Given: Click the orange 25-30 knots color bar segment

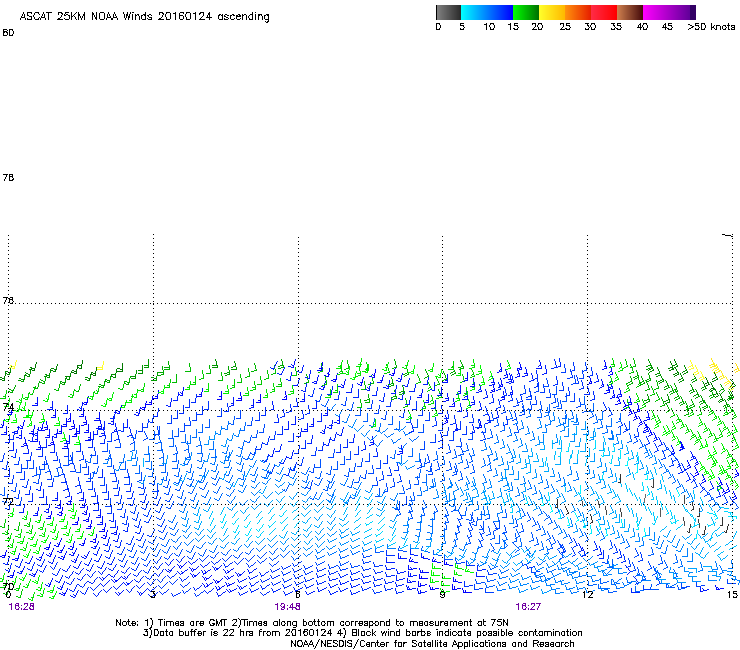Looking at the screenshot, I should pyautogui.click(x=578, y=12).
